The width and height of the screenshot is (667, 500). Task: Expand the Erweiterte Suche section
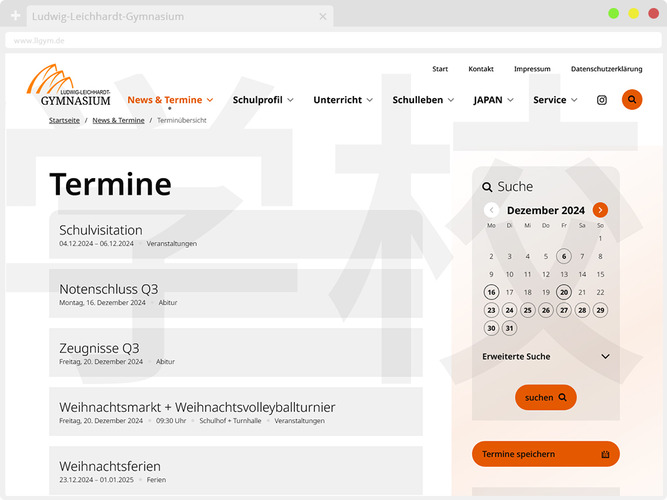(x=545, y=356)
